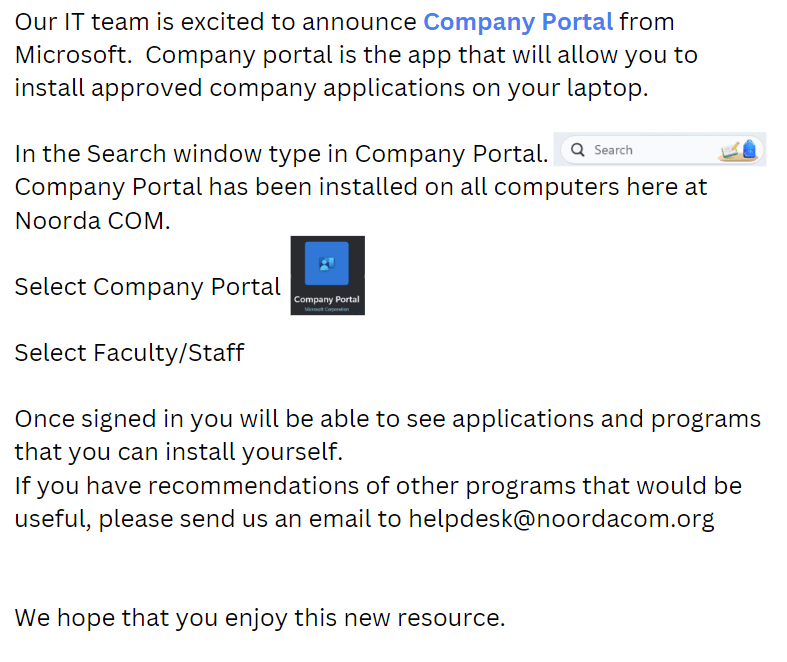
Task: Click the "Select Faculty/Staff" text
Action: 129,352
